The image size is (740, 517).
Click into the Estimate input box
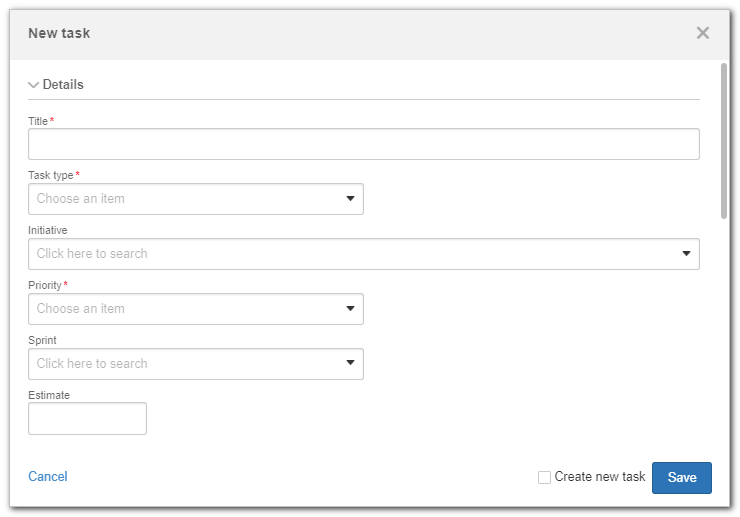(x=87, y=418)
